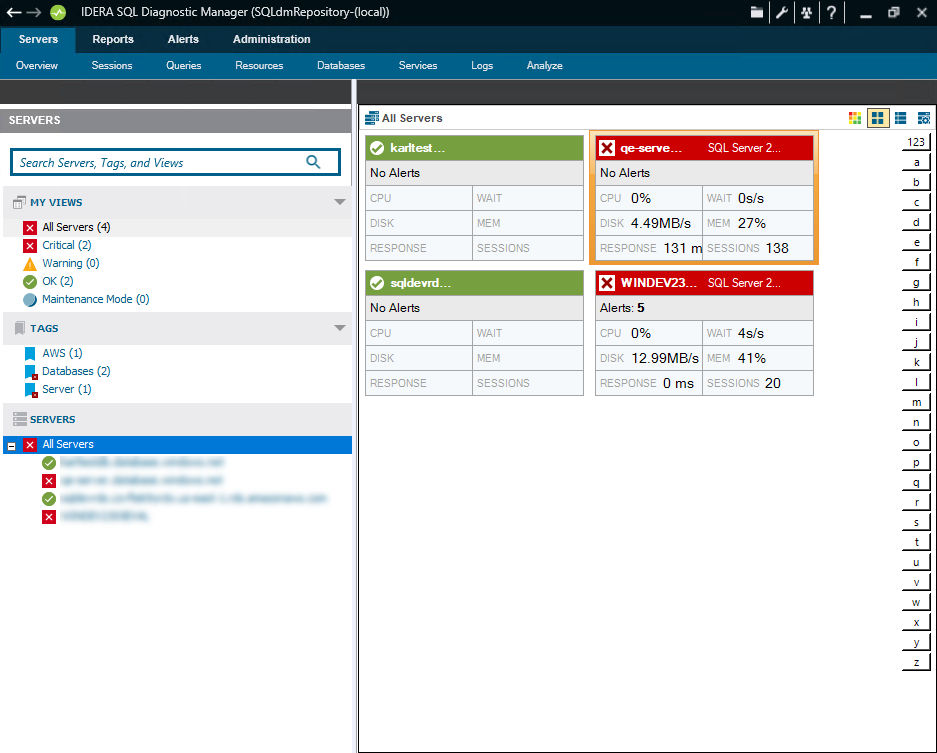Click green check icon on sqldevrd card

(377, 283)
